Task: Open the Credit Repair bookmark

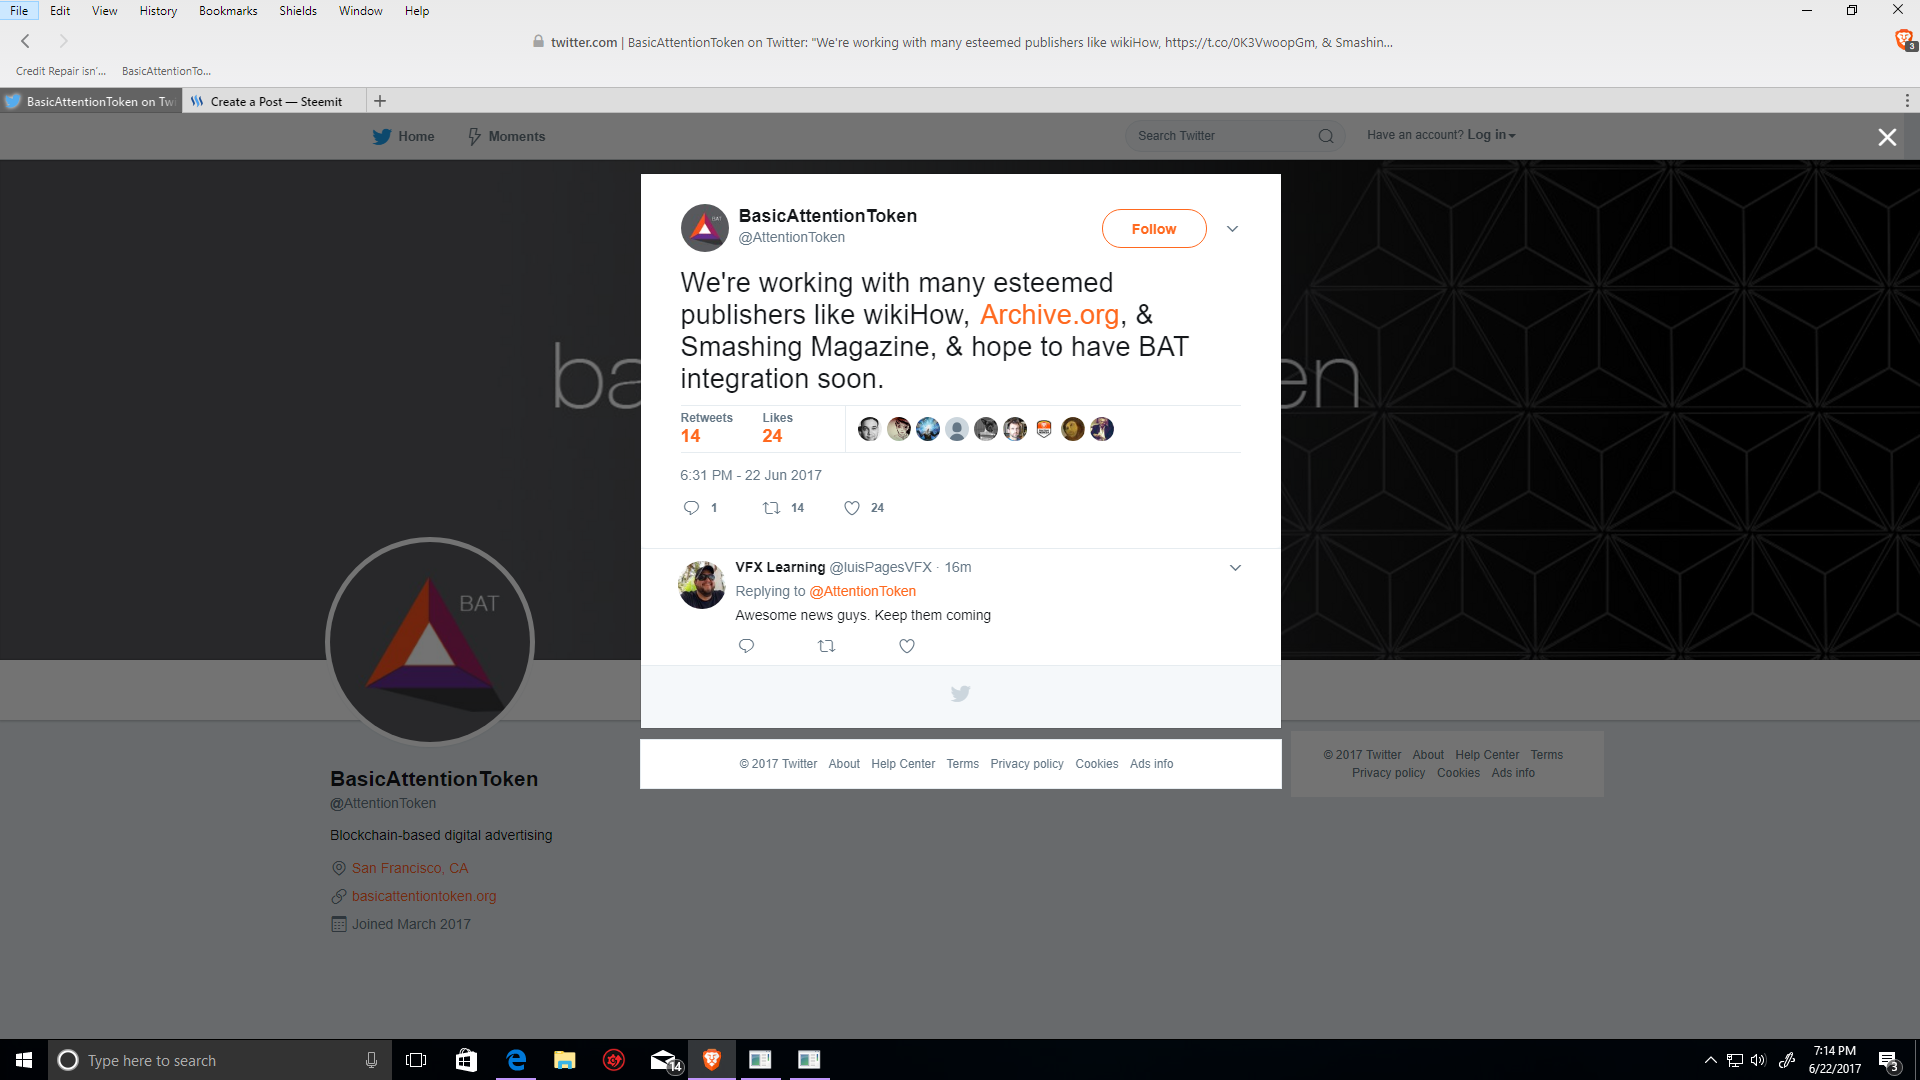Action: pyautogui.click(x=61, y=71)
